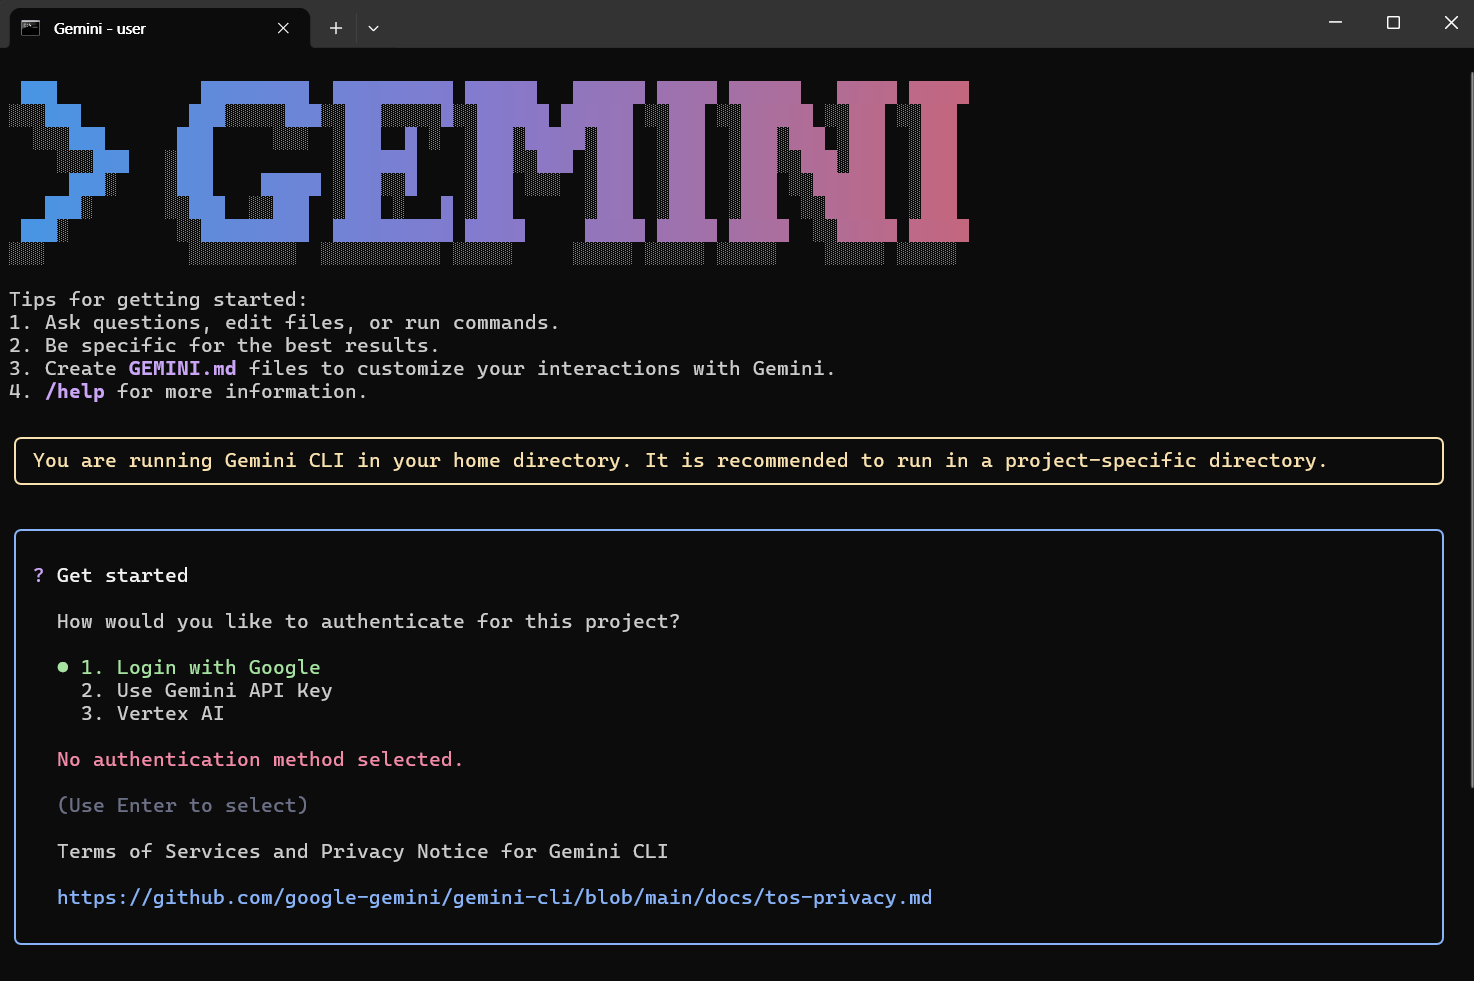Screen dimensions: 1474x981
Task: Close the Gemini - user tab
Action: tap(283, 28)
